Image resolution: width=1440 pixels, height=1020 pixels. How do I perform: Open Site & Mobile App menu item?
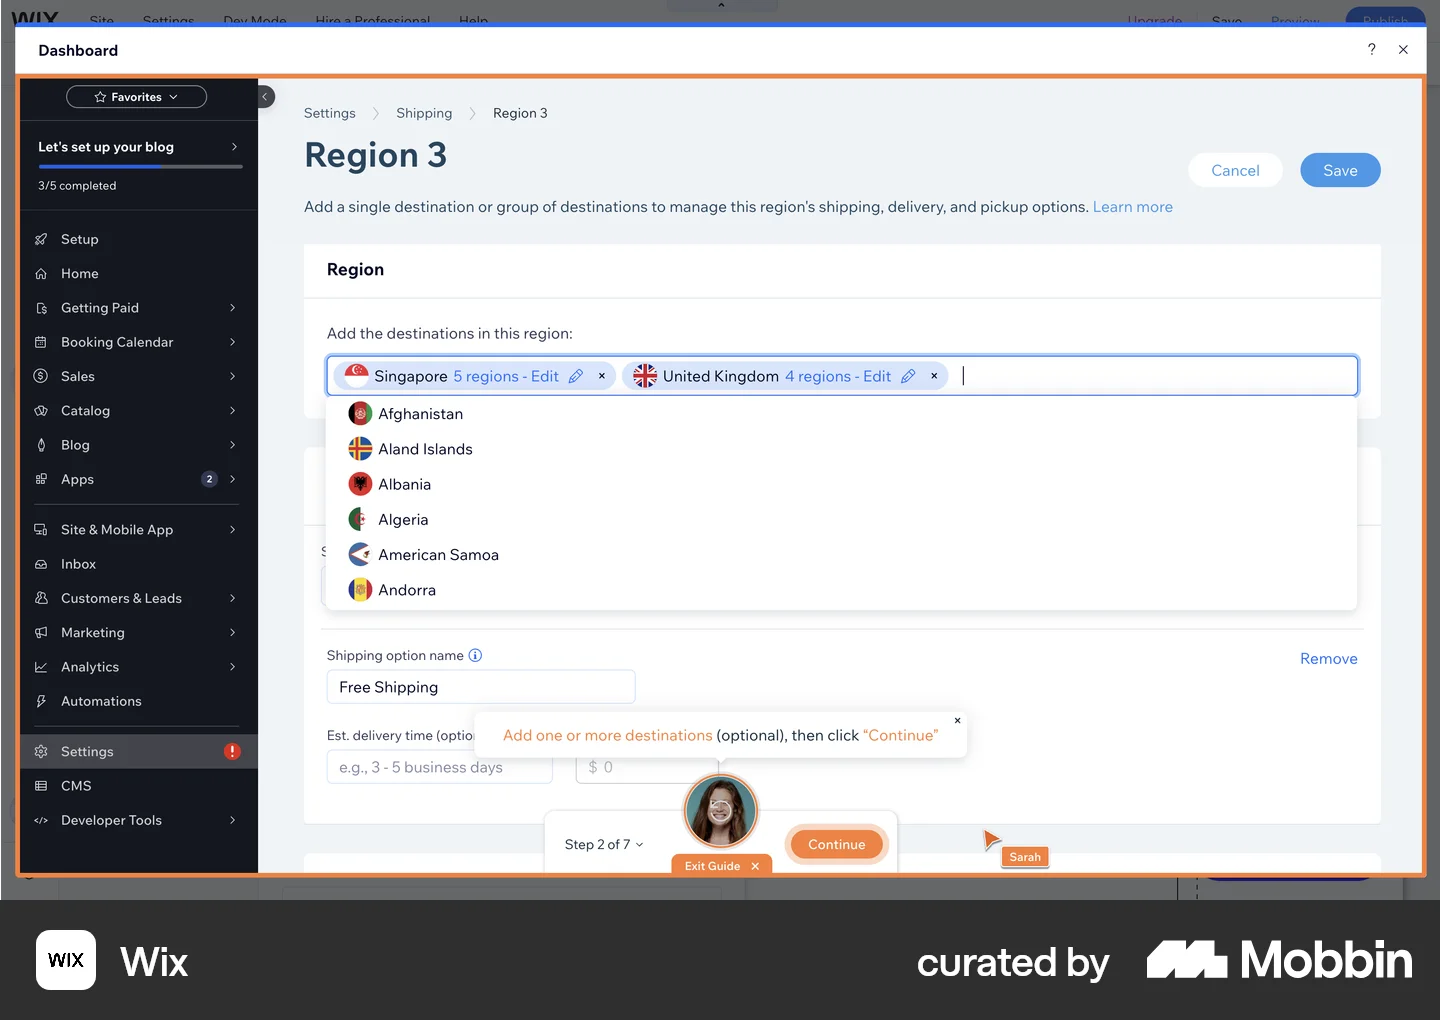click(x=139, y=530)
